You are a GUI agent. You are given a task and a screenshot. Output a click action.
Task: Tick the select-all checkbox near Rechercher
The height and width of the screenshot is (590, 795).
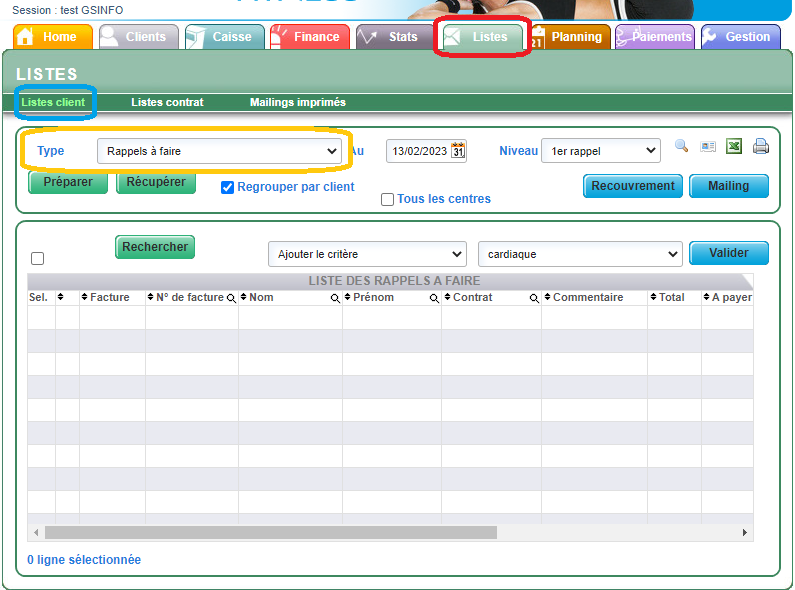point(38,259)
